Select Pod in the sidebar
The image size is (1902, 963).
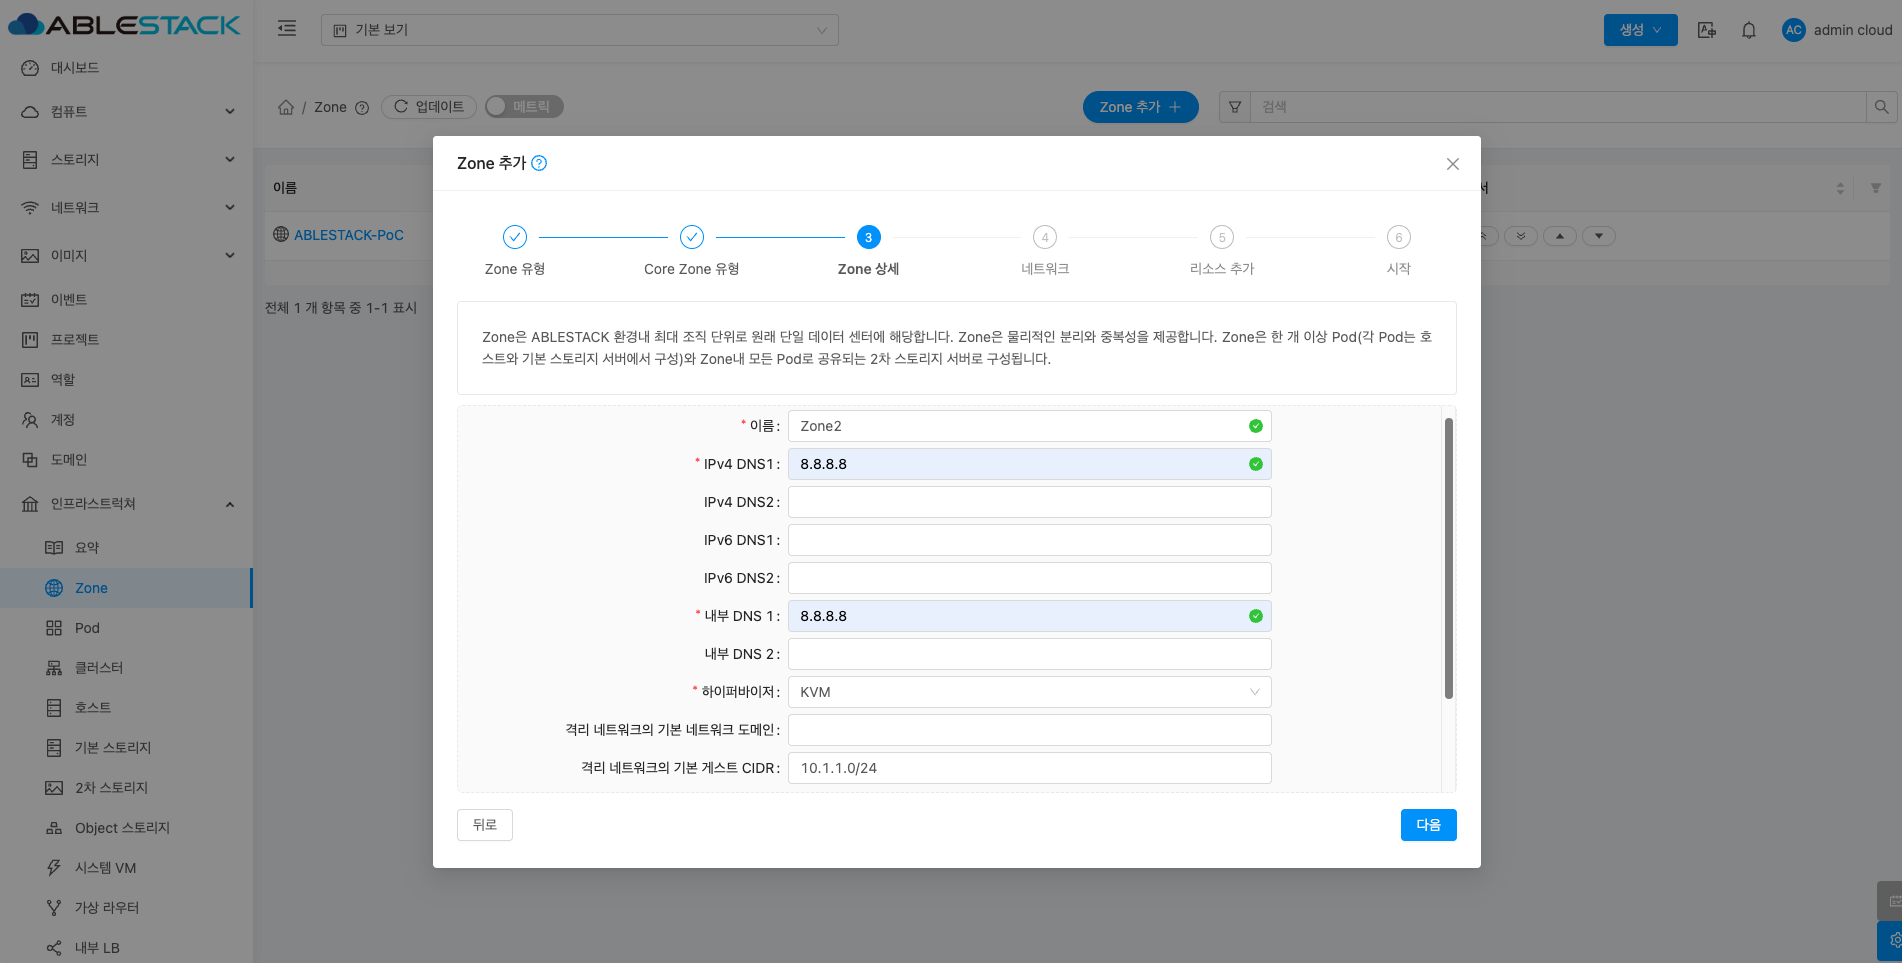[87, 628]
